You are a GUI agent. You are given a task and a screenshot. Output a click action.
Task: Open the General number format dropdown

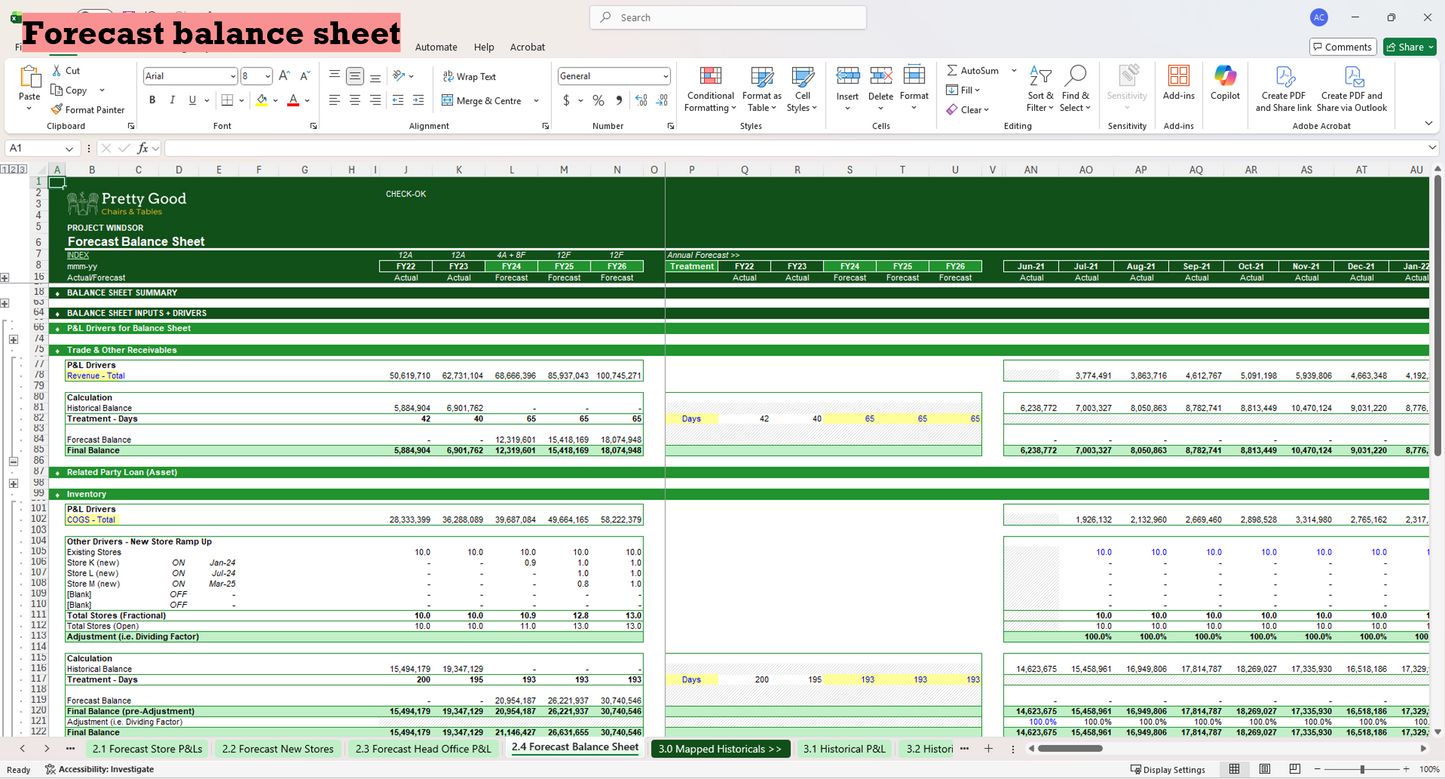click(668, 76)
